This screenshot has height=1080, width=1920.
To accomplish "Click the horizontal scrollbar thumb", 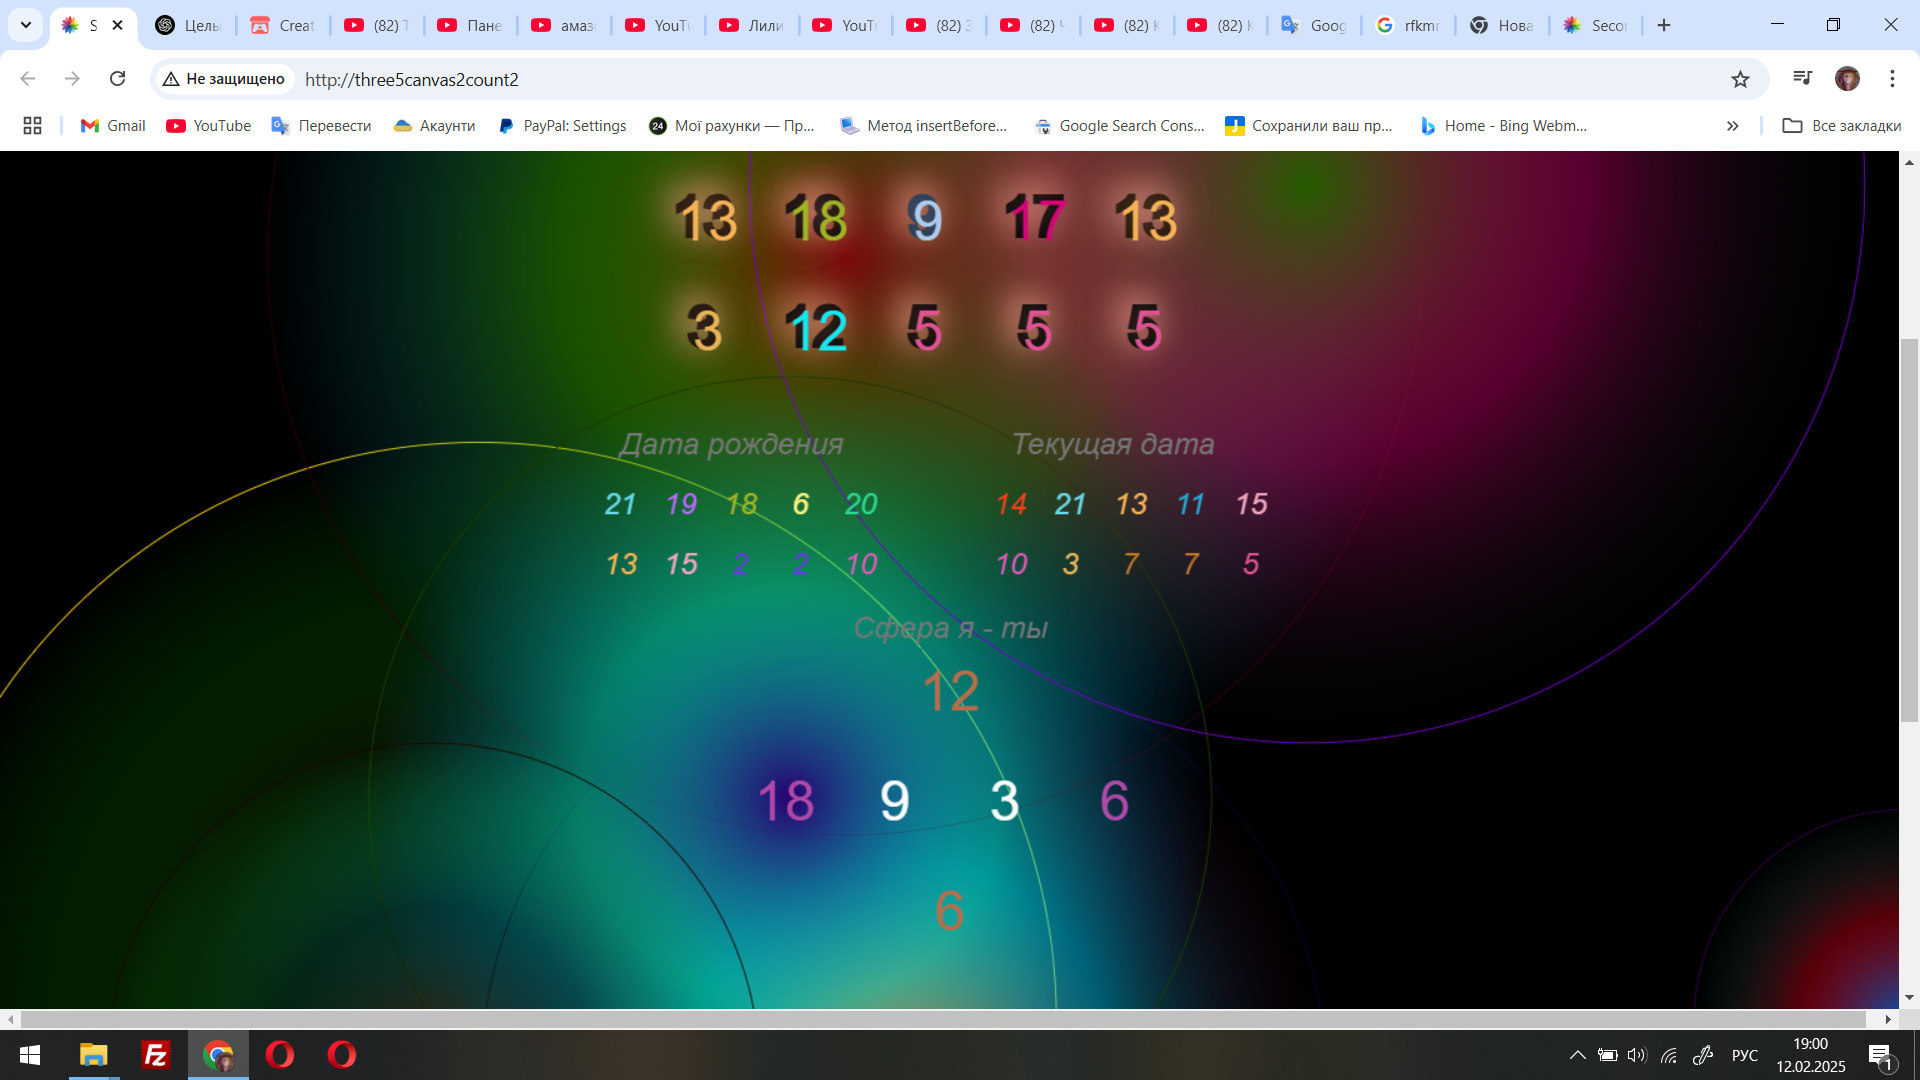I will (943, 1019).
